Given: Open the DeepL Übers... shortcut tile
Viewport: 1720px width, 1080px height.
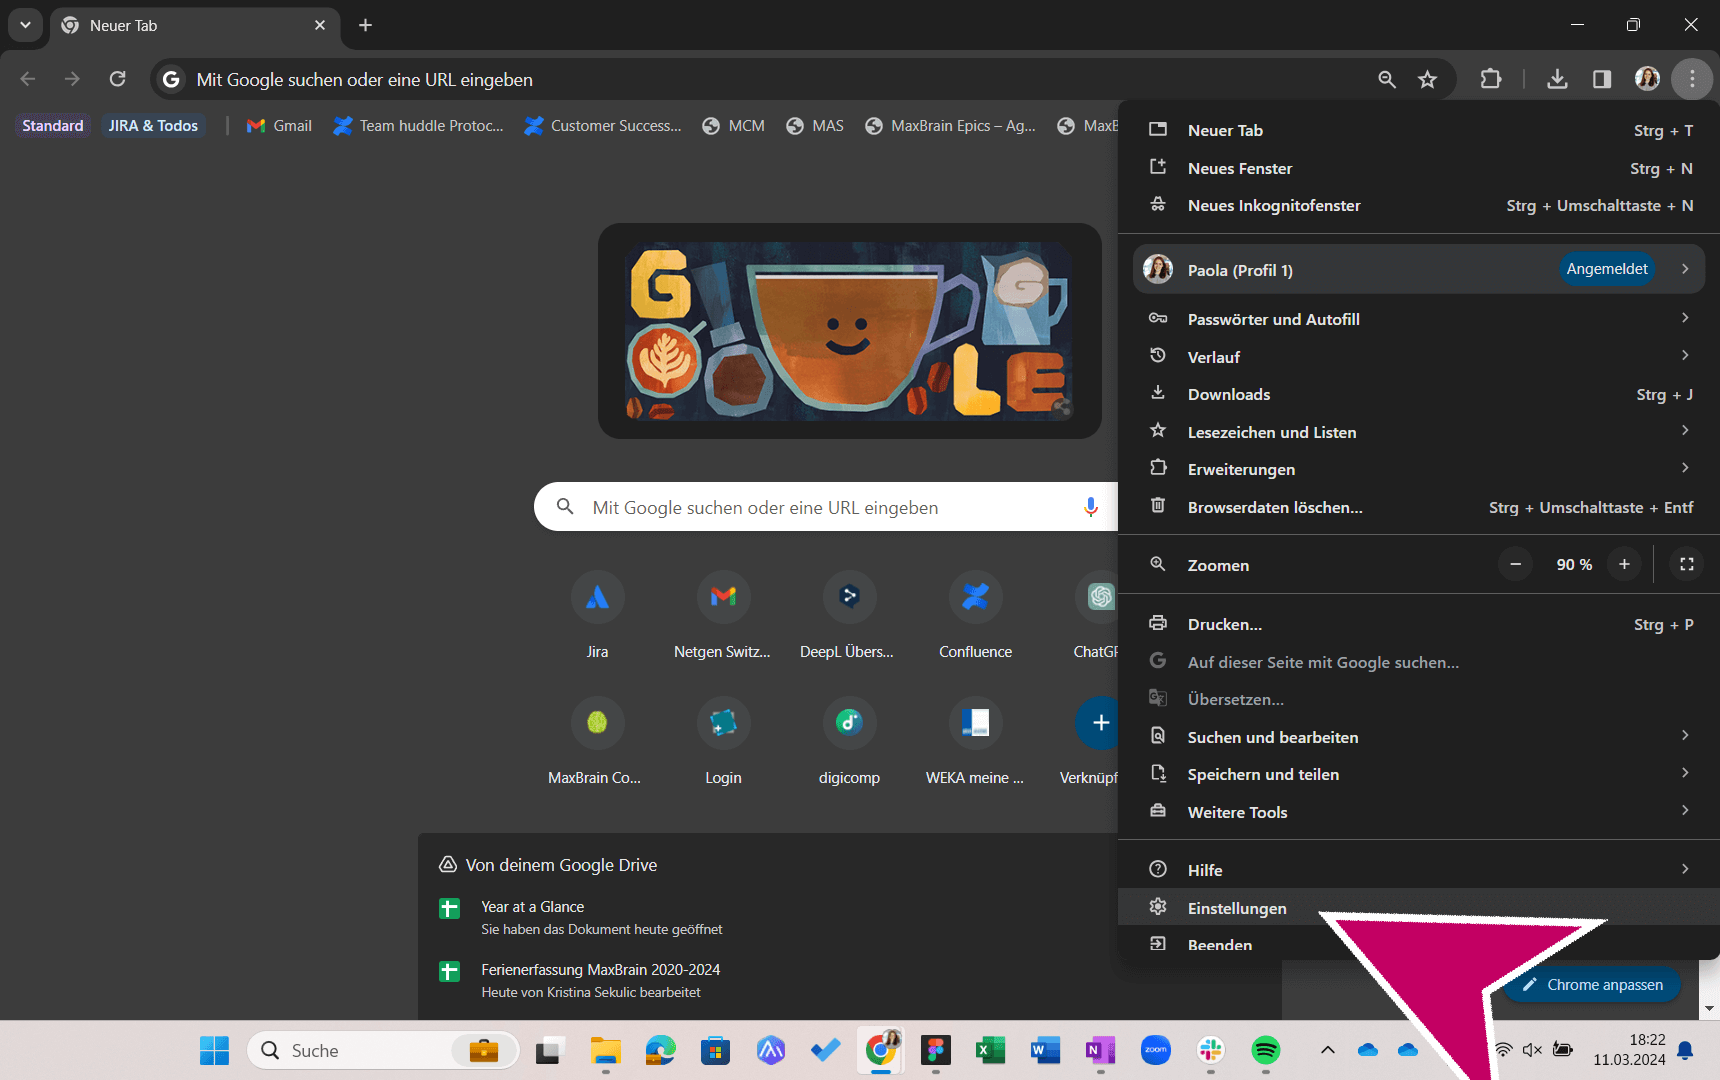Looking at the screenshot, I should (x=848, y=615).
